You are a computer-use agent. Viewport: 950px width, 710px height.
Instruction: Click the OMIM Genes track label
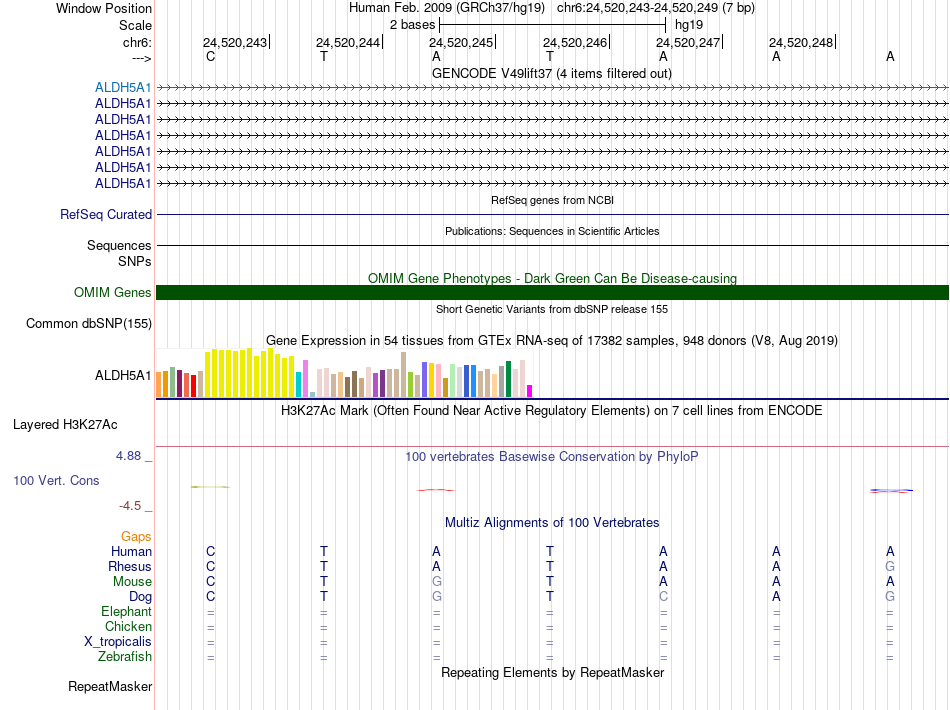point(113,293)
